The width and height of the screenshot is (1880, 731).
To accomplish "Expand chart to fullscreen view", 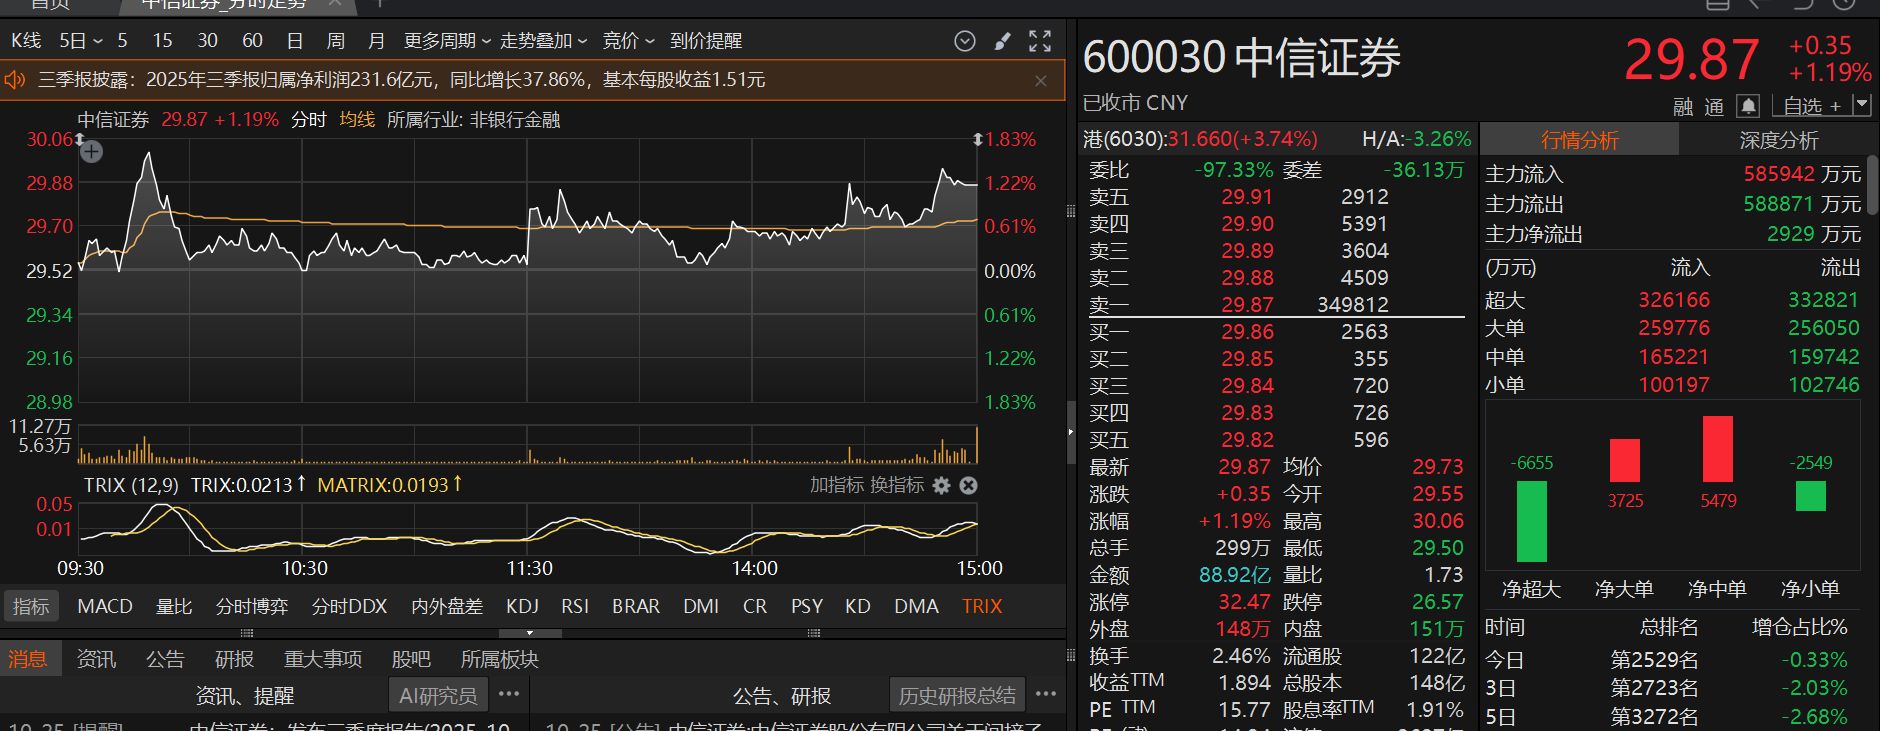I will pos(1040,41).
